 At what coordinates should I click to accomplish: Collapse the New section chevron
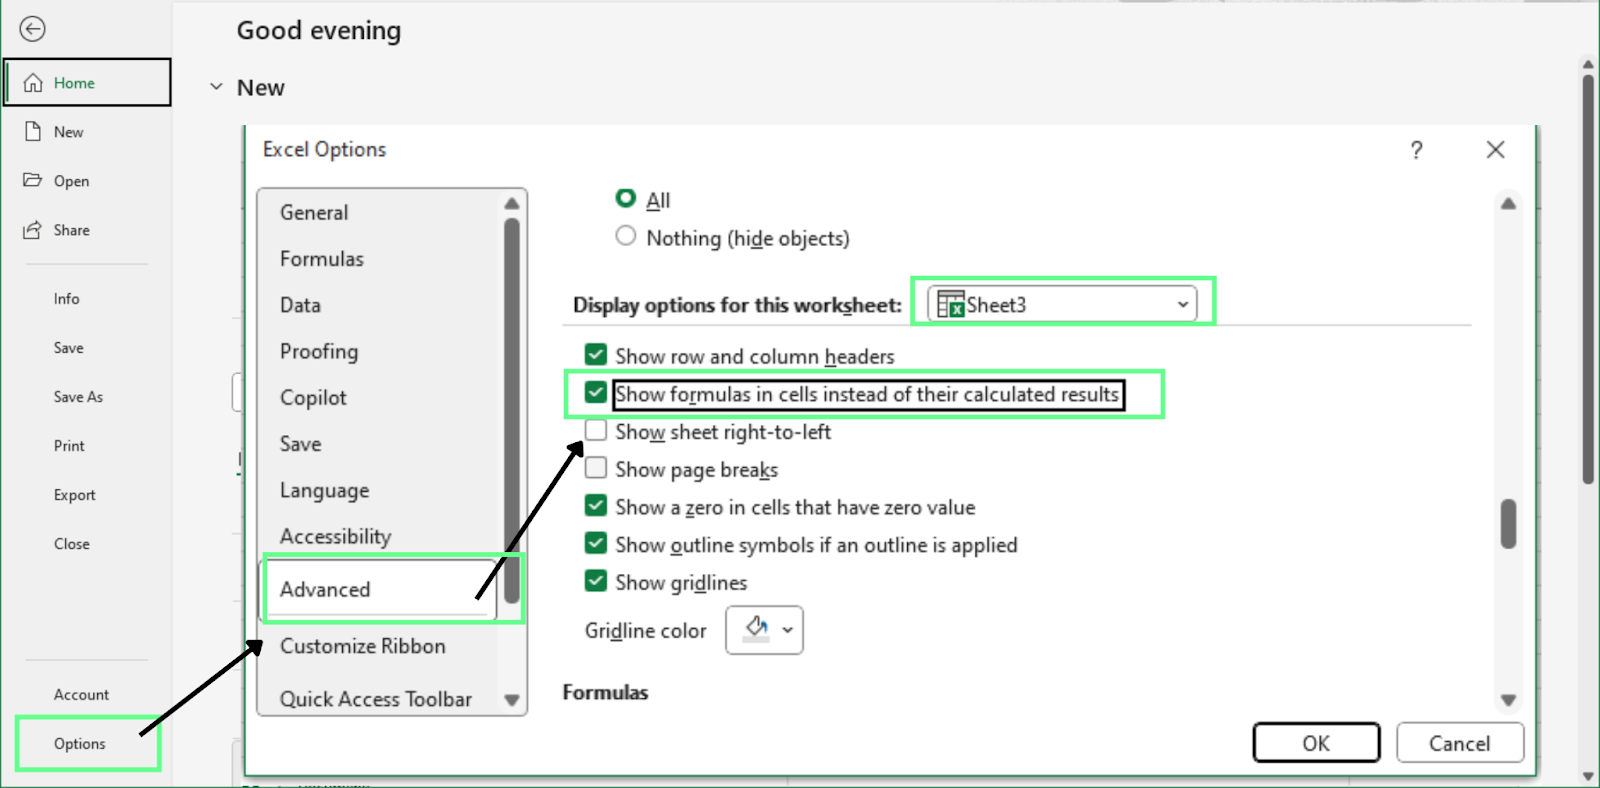tap(216, 87)
